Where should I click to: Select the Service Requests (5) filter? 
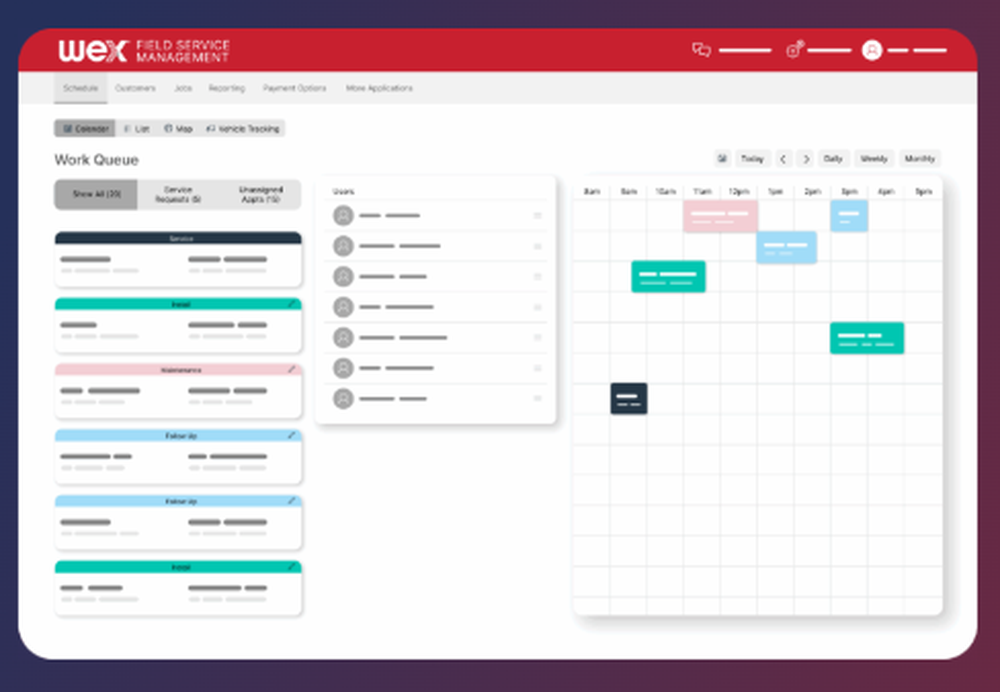(178, 194)
